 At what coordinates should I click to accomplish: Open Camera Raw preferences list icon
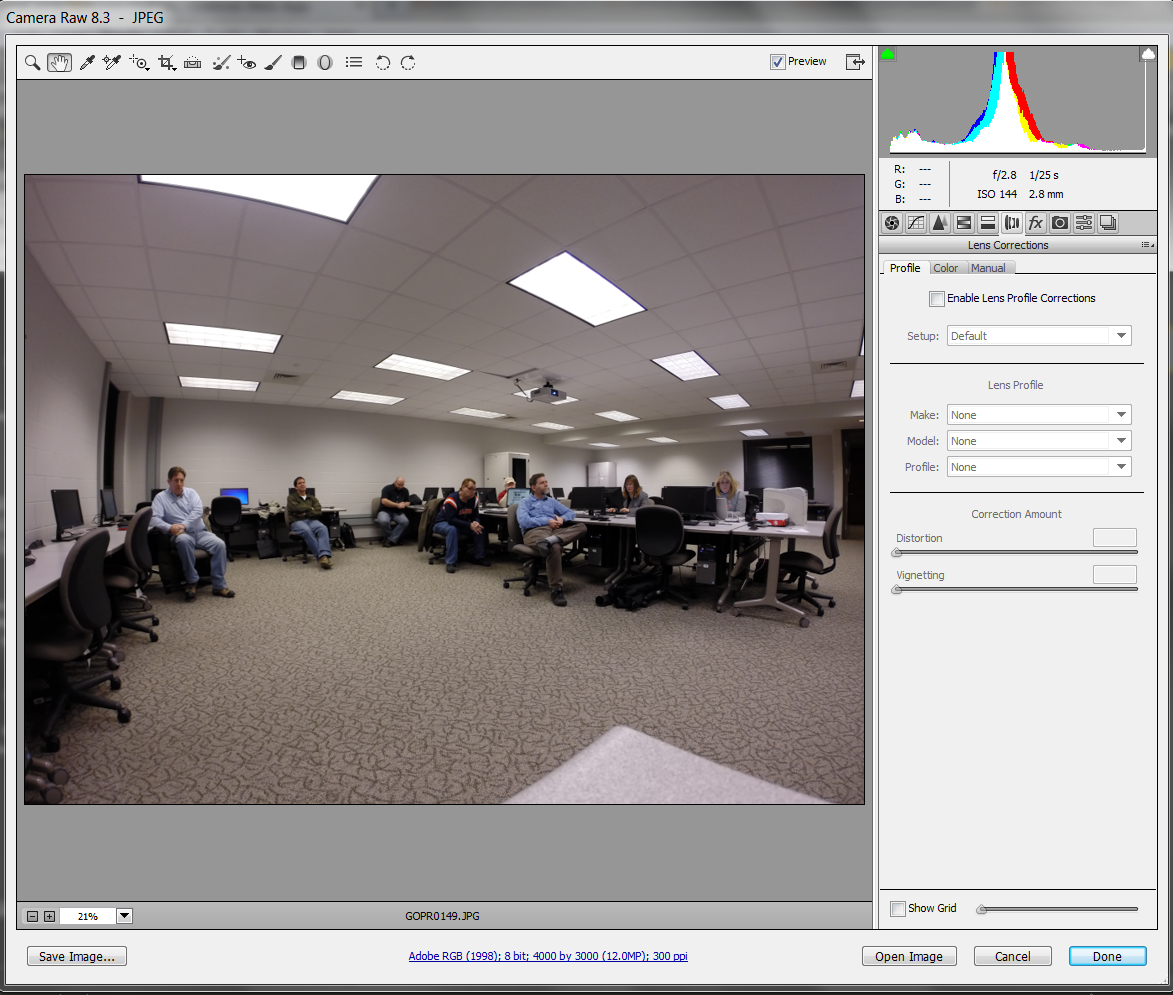[x=354, y=63]
